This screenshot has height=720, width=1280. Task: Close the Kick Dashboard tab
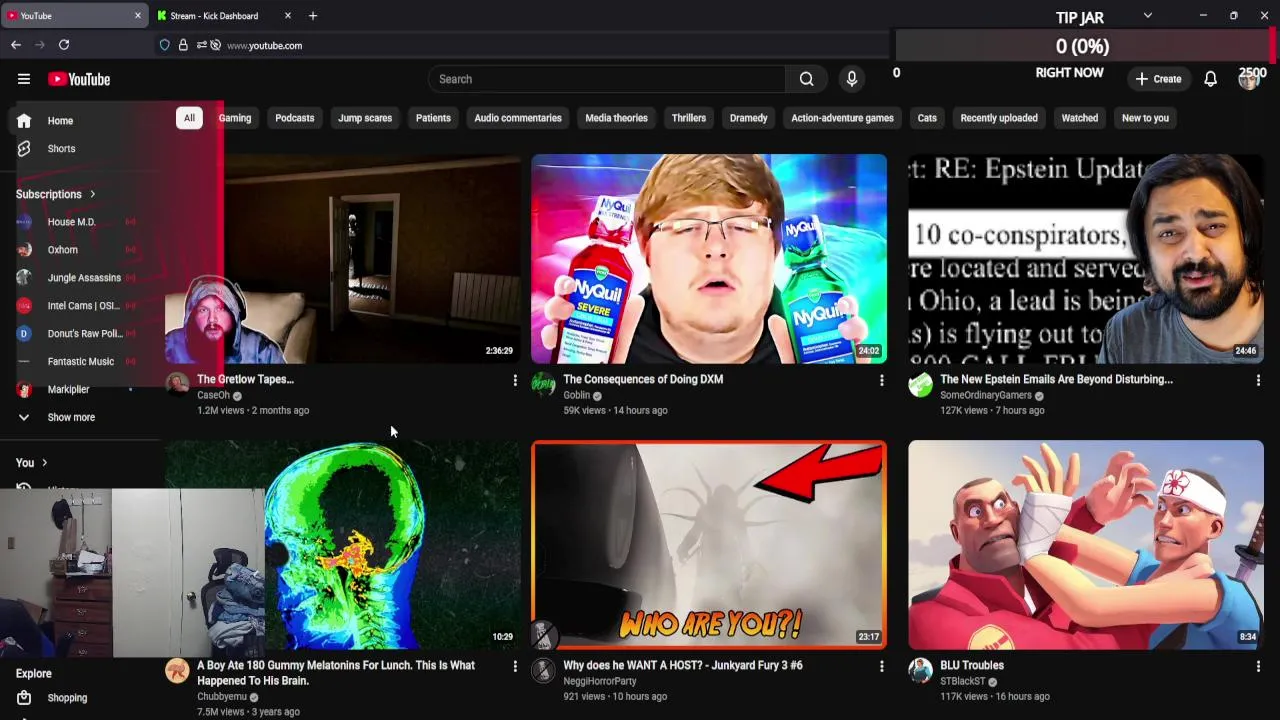pos(288,16)
